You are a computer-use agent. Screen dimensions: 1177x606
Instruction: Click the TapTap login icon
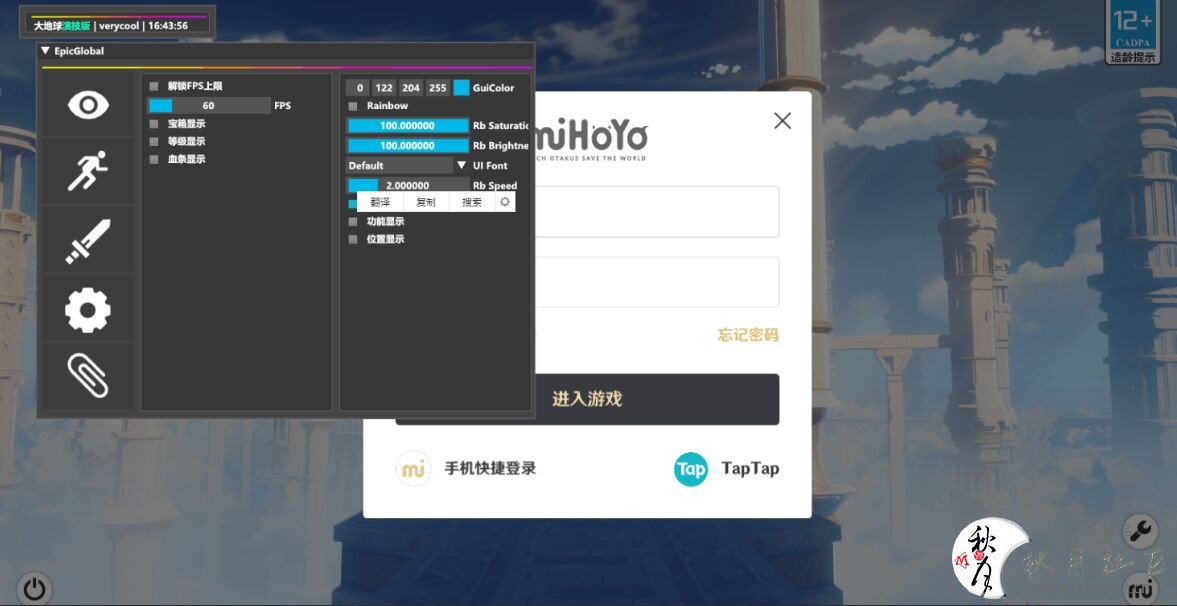coord(690,468)
